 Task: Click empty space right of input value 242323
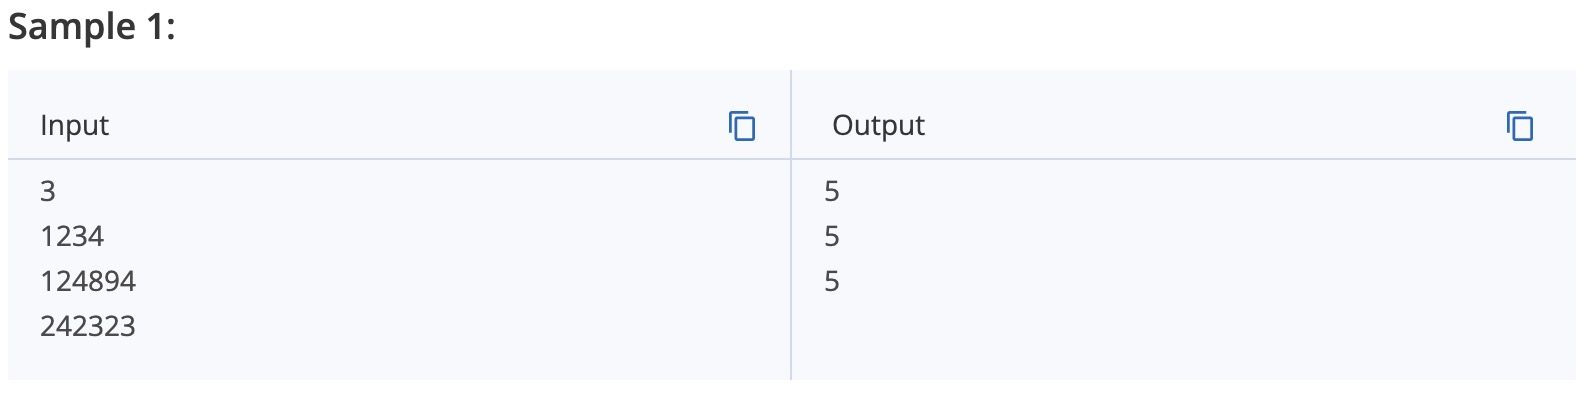tap(460, 326)
